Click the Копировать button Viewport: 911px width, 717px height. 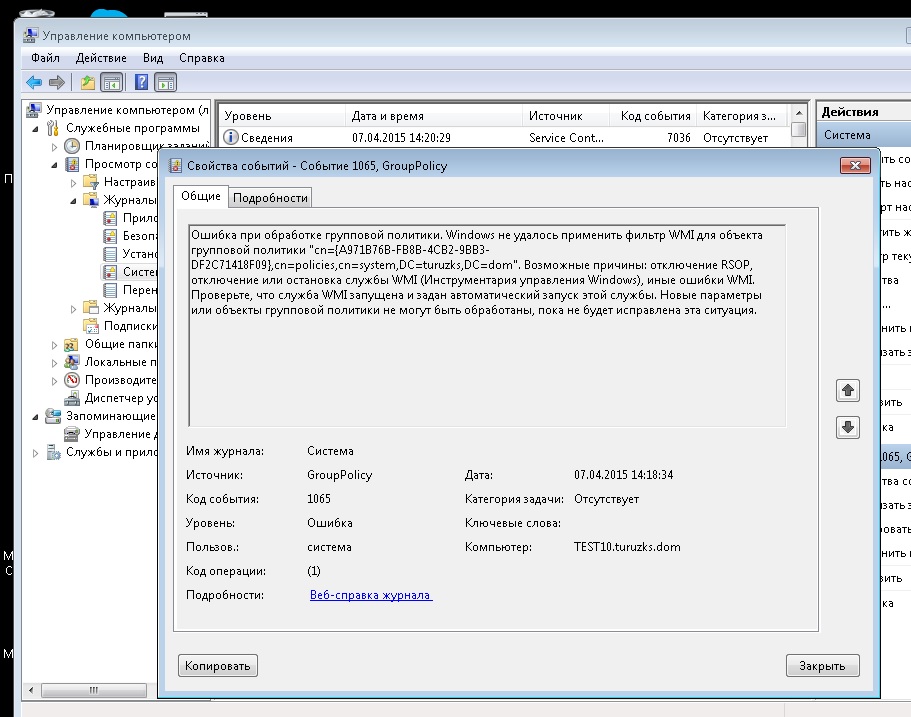[218, 666]
